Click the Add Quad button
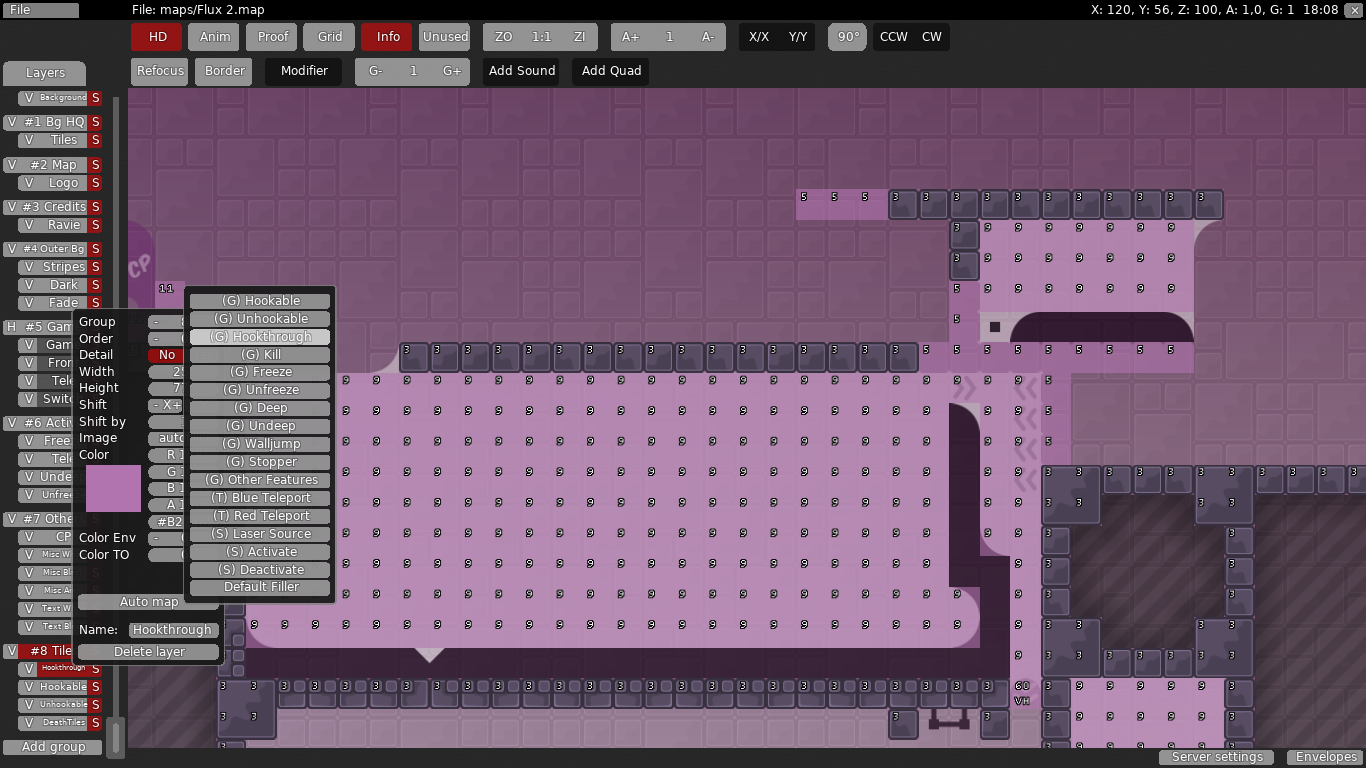 pyautogui.click(x=611, y=71)
